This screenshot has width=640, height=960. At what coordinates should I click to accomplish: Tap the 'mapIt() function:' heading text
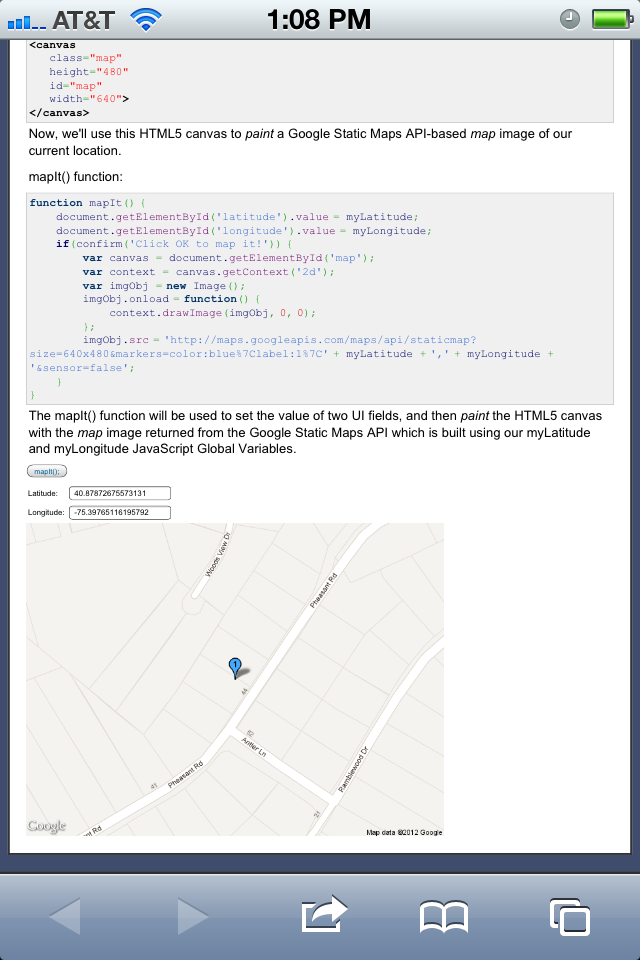[x=75, y=177]
